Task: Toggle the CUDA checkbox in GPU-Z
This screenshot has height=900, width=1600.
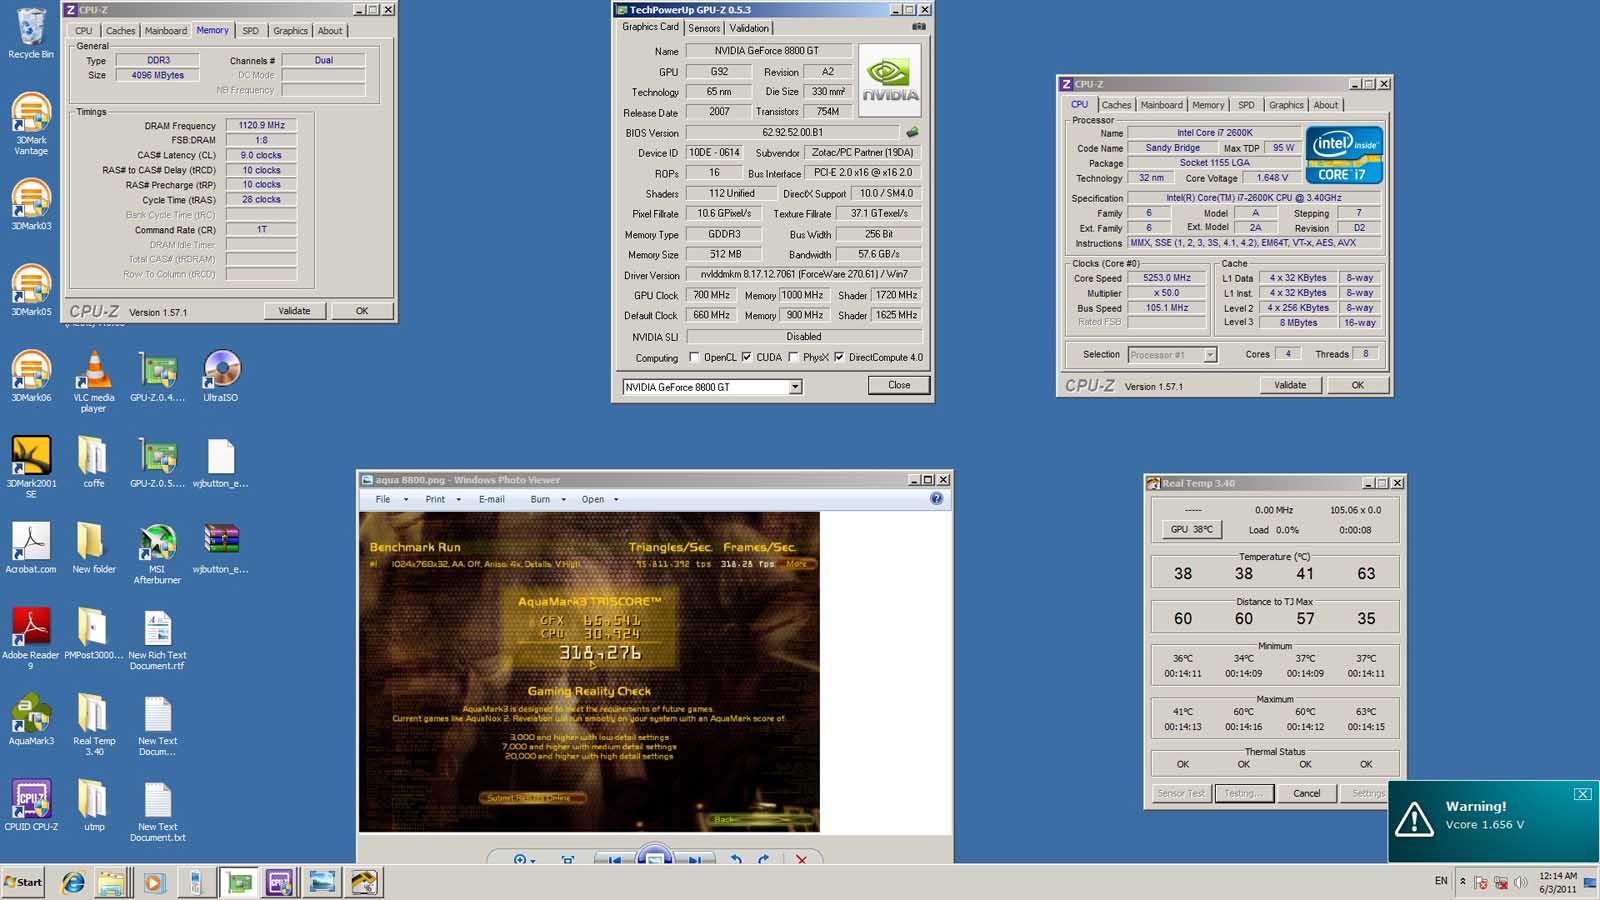Action: 746,357
